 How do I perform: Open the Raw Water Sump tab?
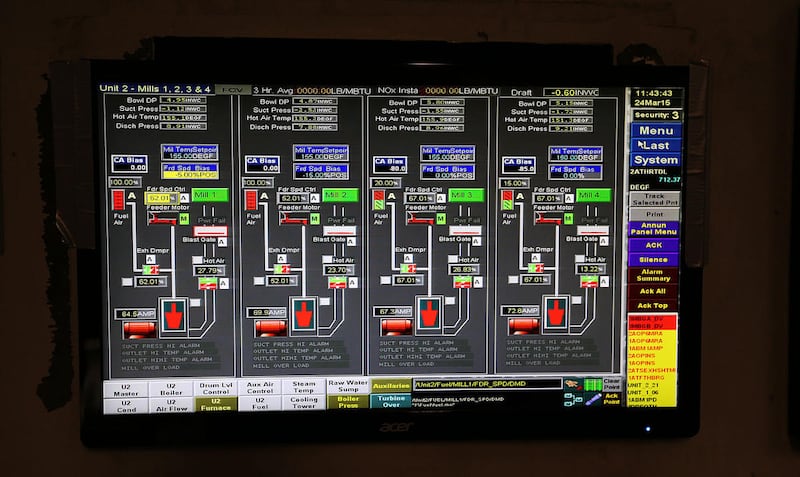point(347,387)
